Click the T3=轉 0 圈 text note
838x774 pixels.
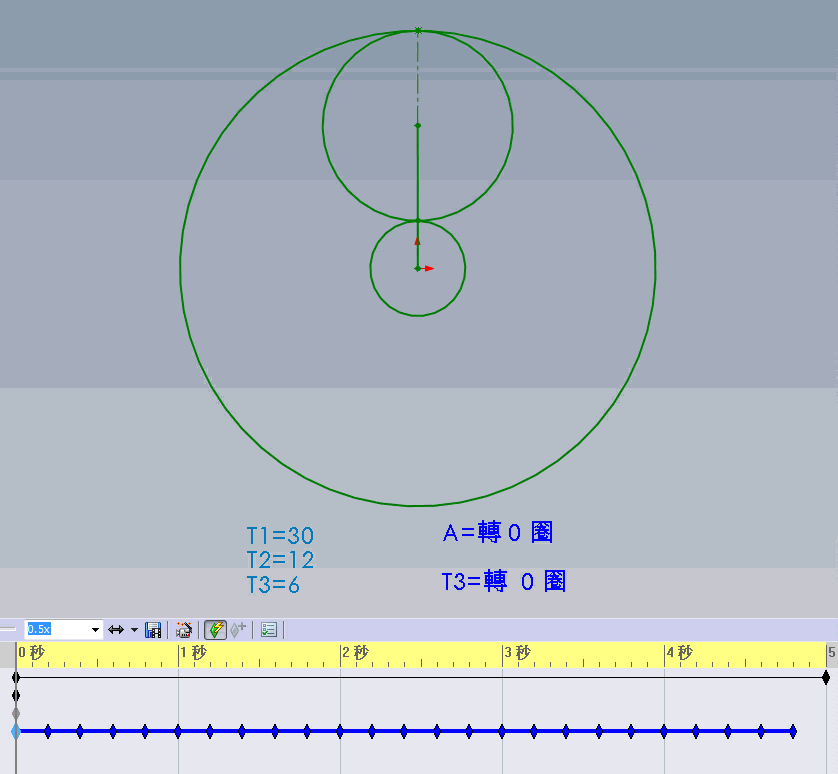[505, 581]
